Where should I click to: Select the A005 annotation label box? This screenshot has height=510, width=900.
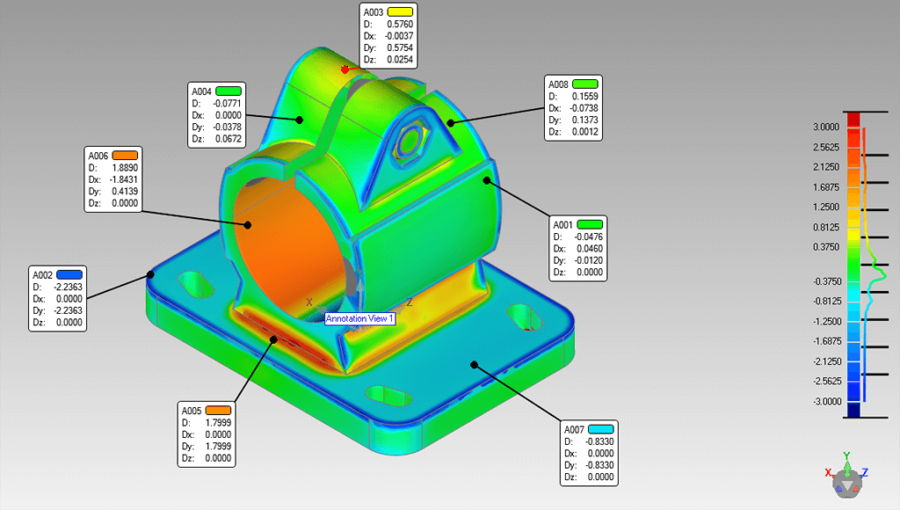coord(207,435)
